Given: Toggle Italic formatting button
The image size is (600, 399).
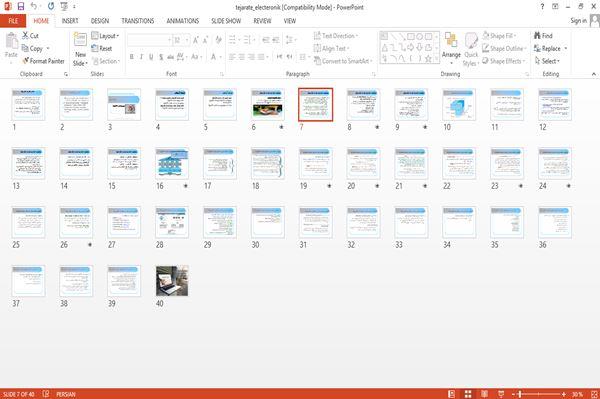Looking at the screenshot, I should (141, 57).
